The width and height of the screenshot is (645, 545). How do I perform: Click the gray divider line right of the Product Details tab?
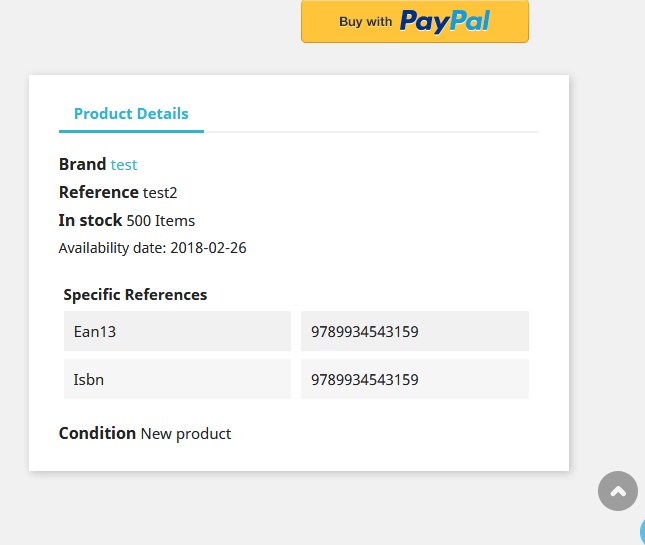click(370, 131)
